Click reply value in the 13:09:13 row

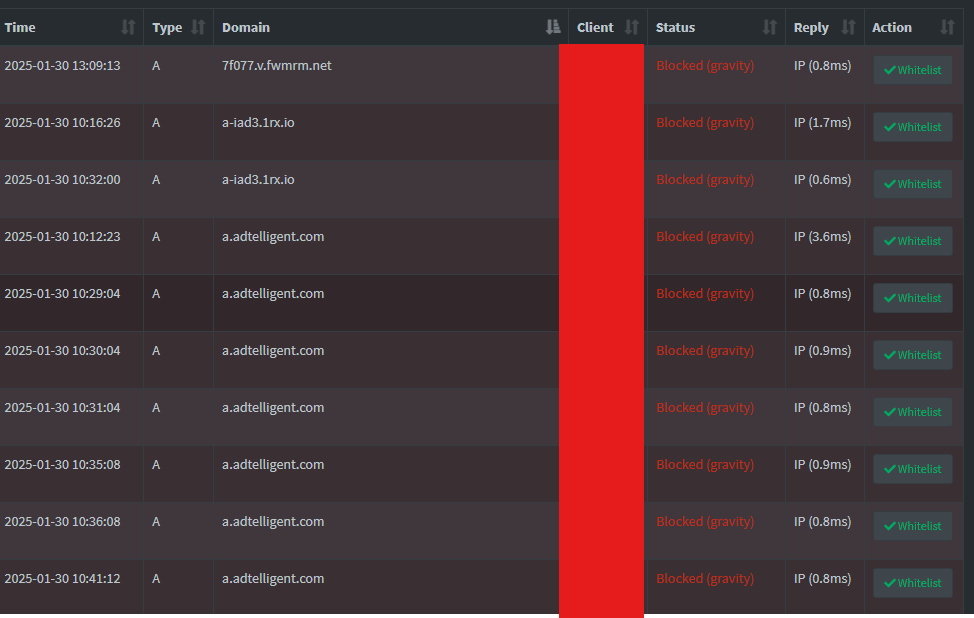[x=822, y=66]
